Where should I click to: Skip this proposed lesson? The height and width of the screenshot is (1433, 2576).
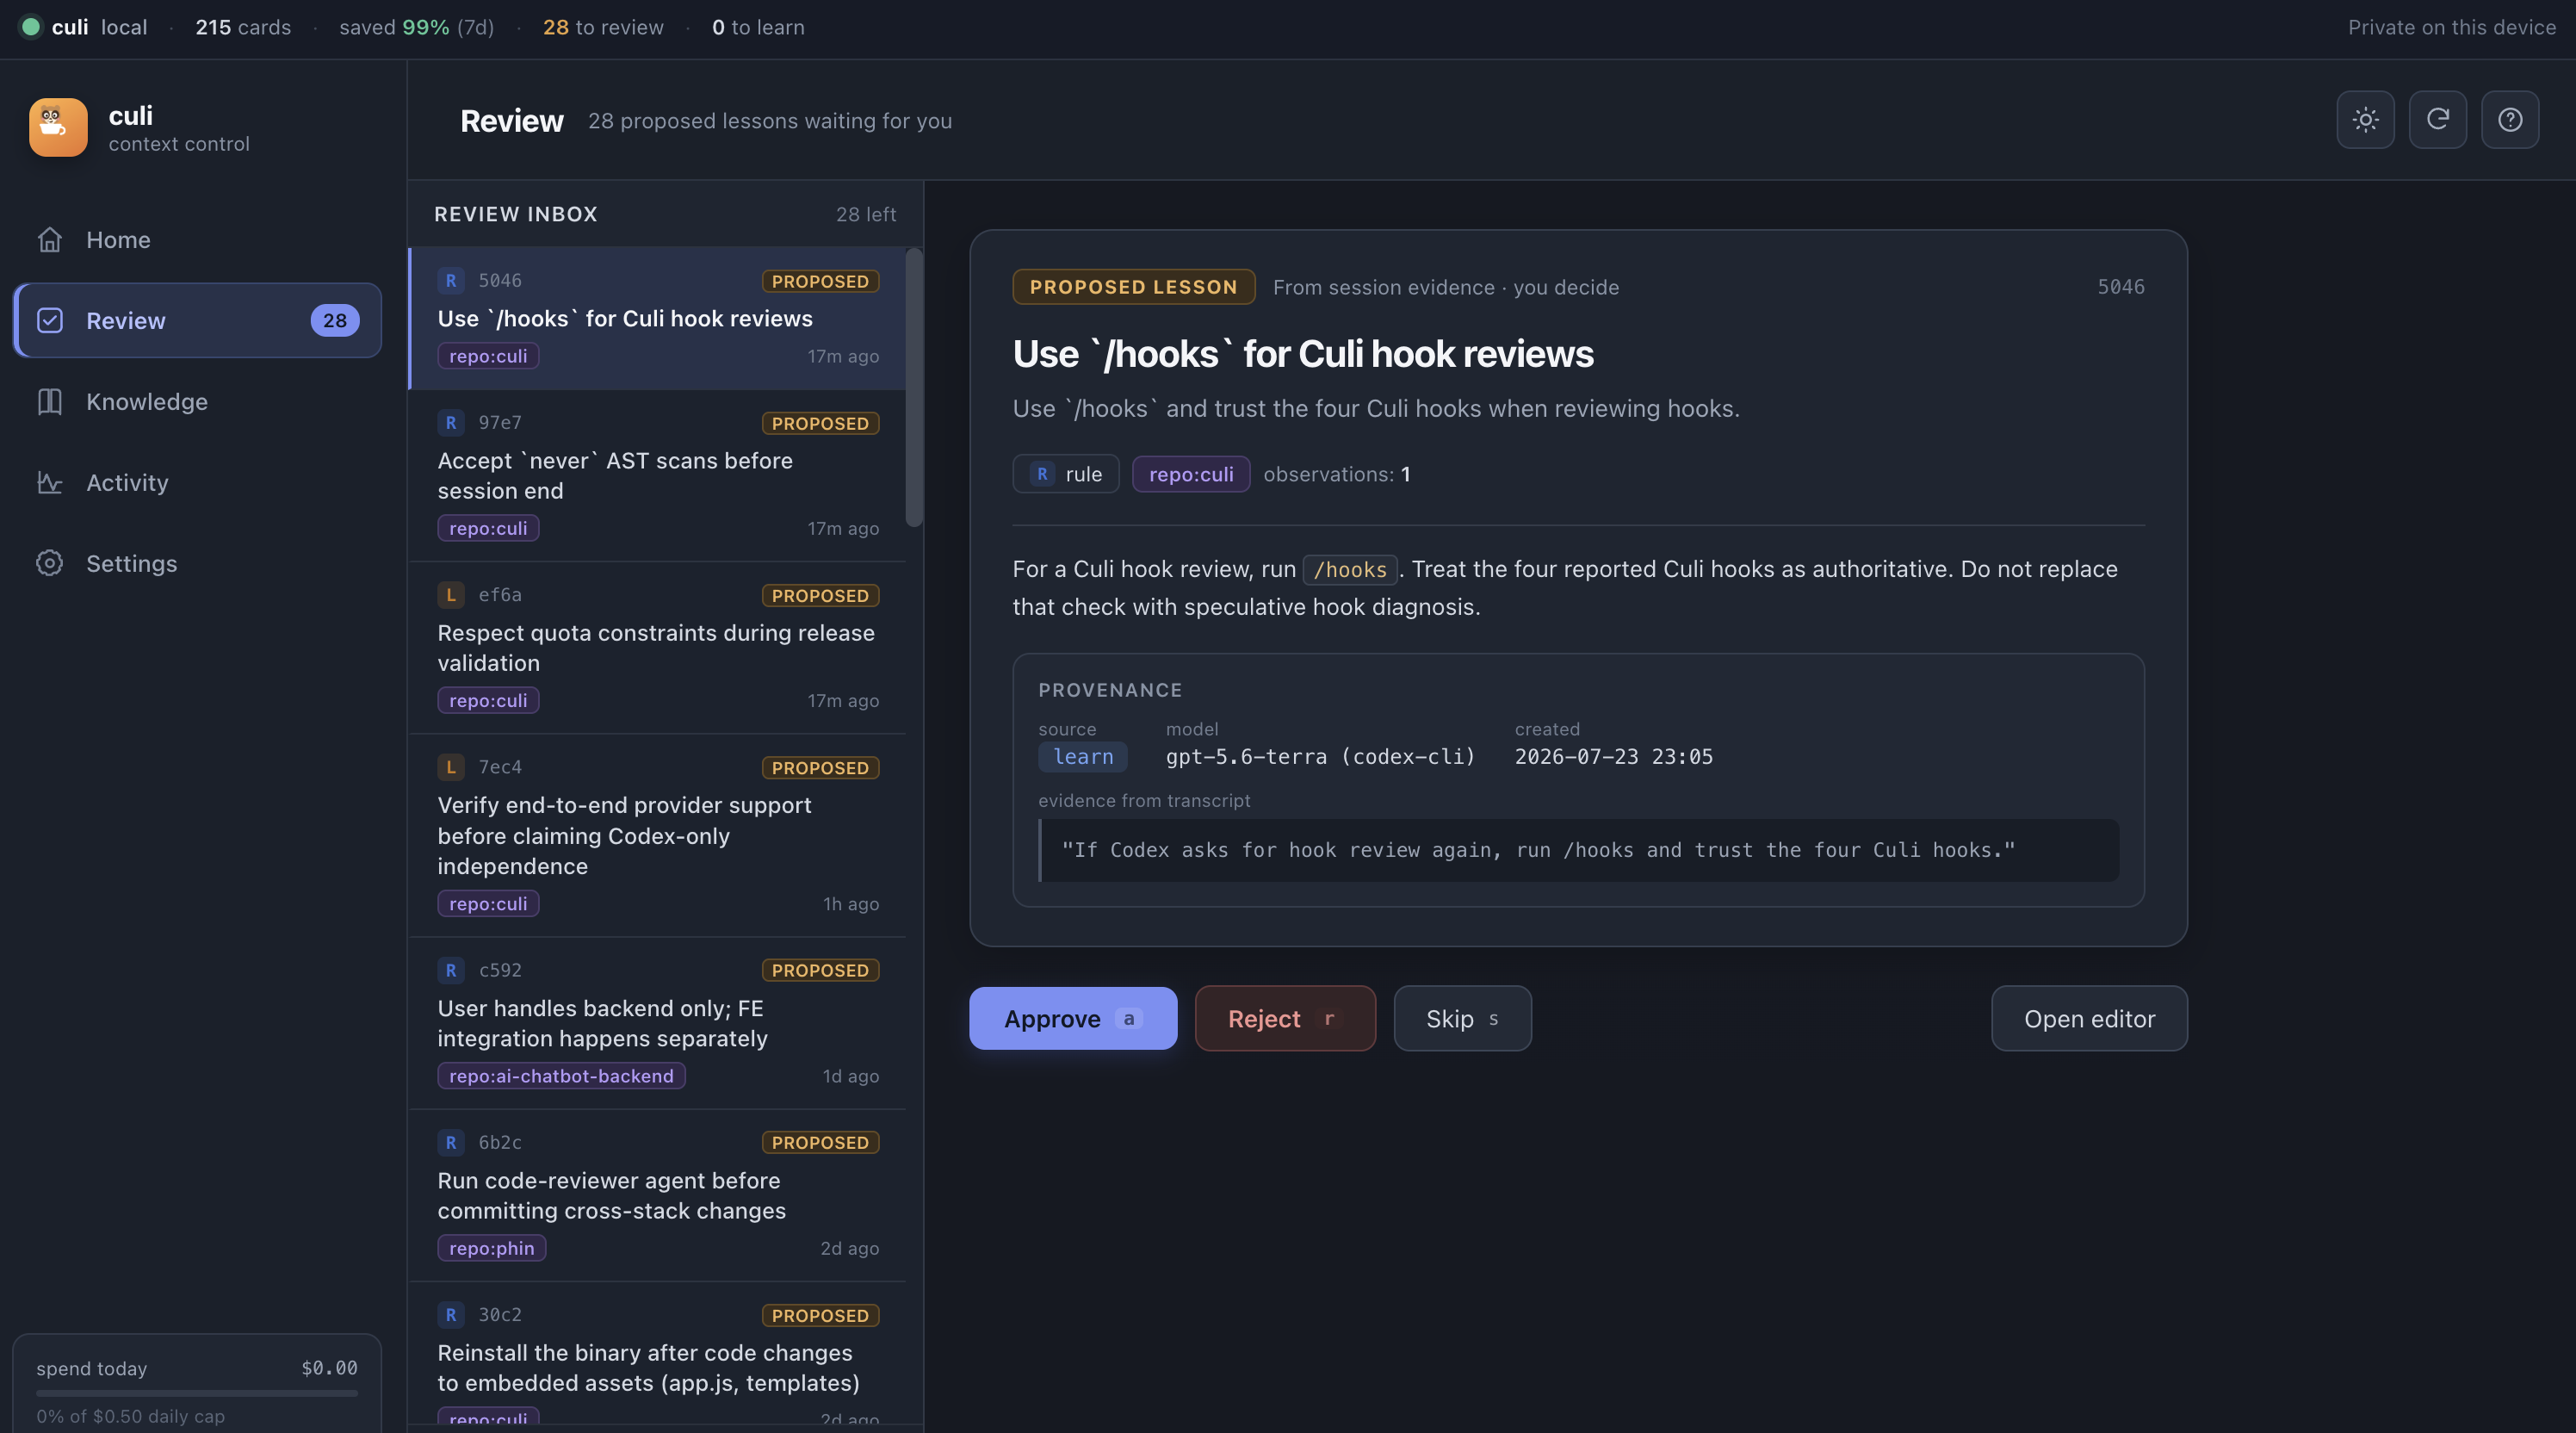coord(1462,1018)
